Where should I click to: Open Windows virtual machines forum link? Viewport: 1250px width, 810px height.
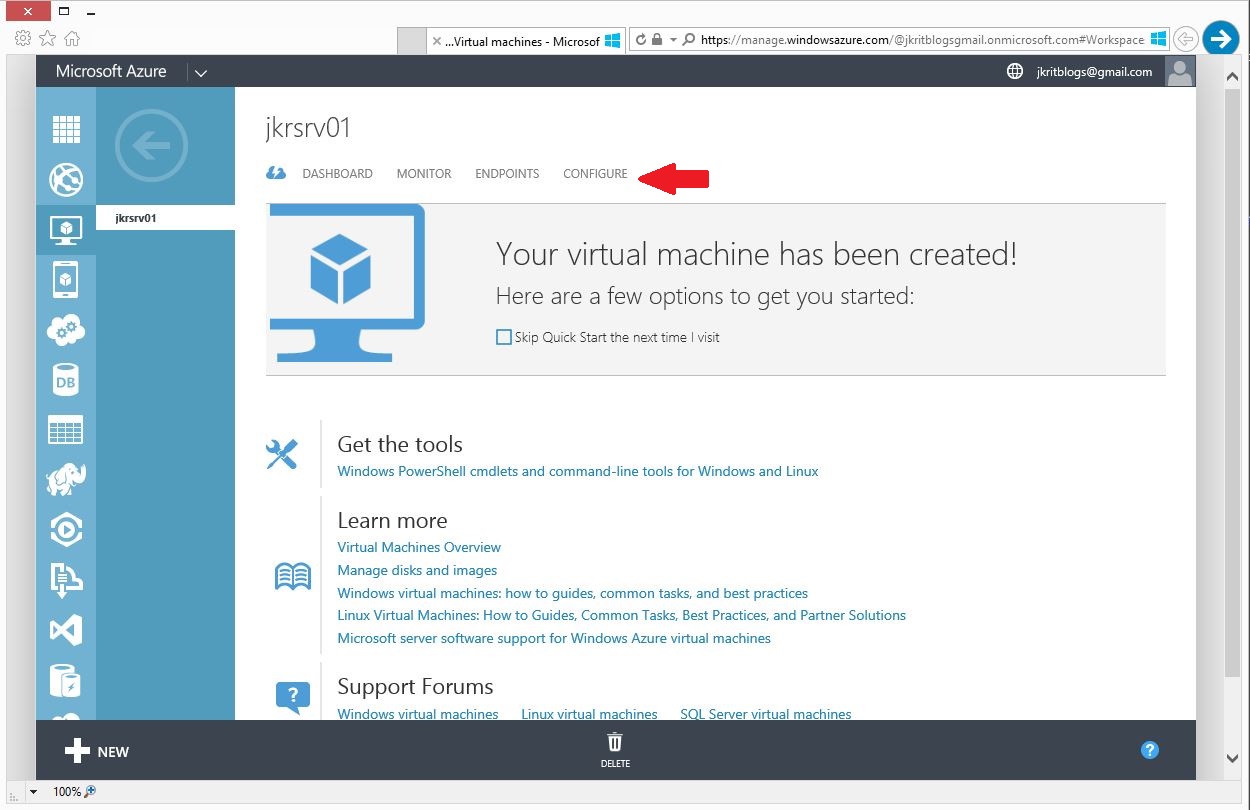(x=418, y=714)
